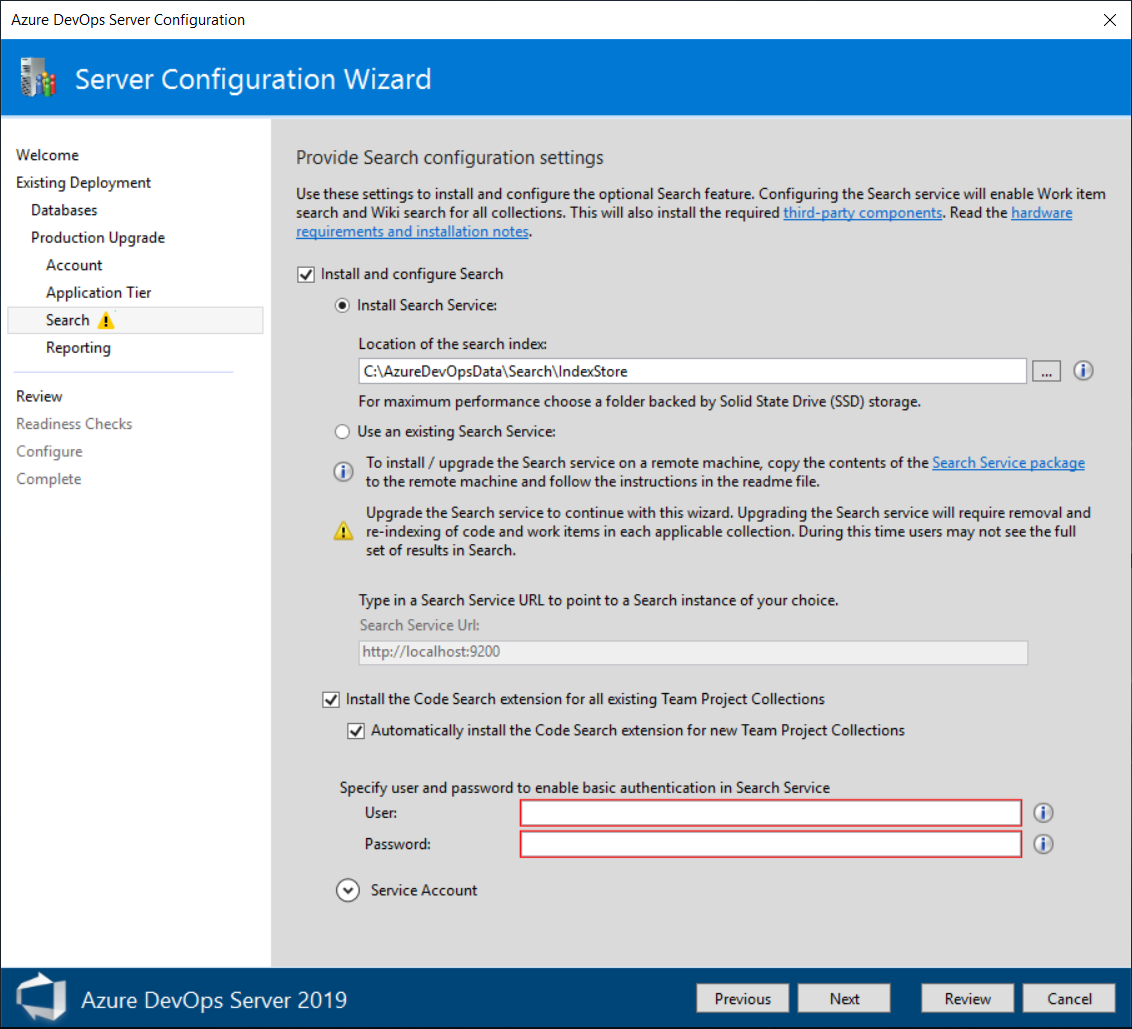
Task: Go to the Reporting step
Action: 78,347
